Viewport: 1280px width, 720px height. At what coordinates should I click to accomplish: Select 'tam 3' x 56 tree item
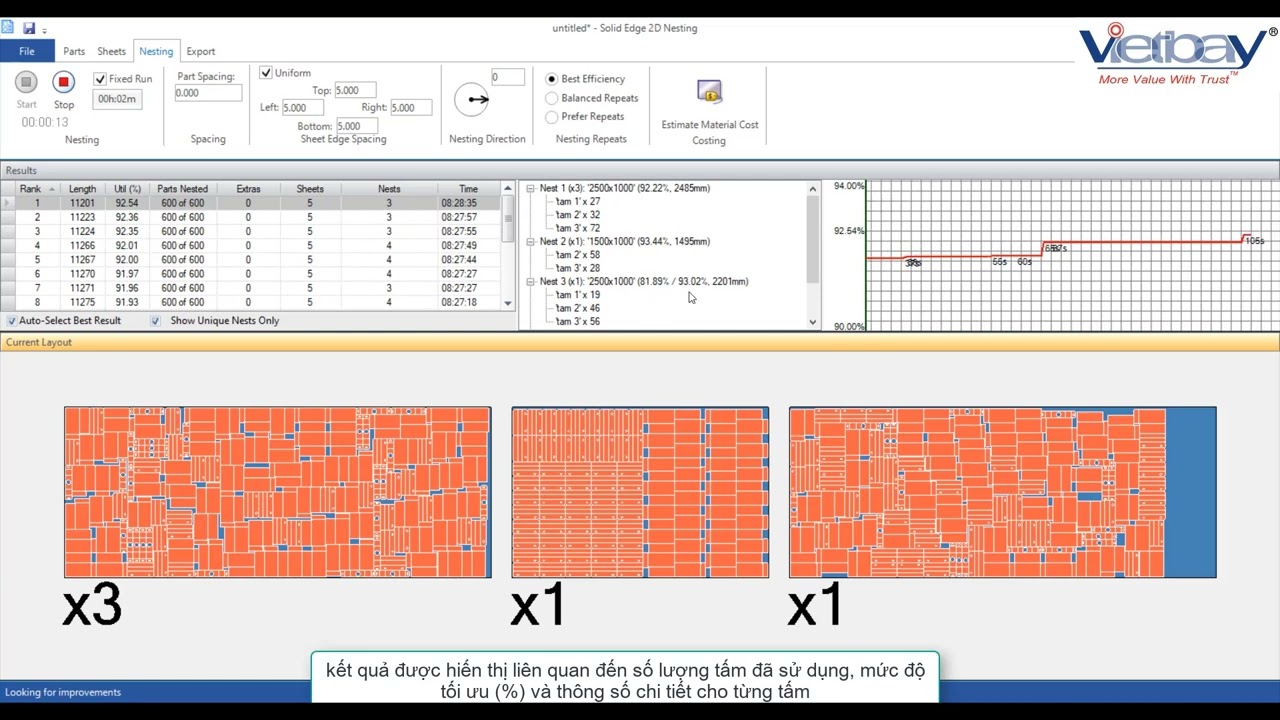(578, 321)
